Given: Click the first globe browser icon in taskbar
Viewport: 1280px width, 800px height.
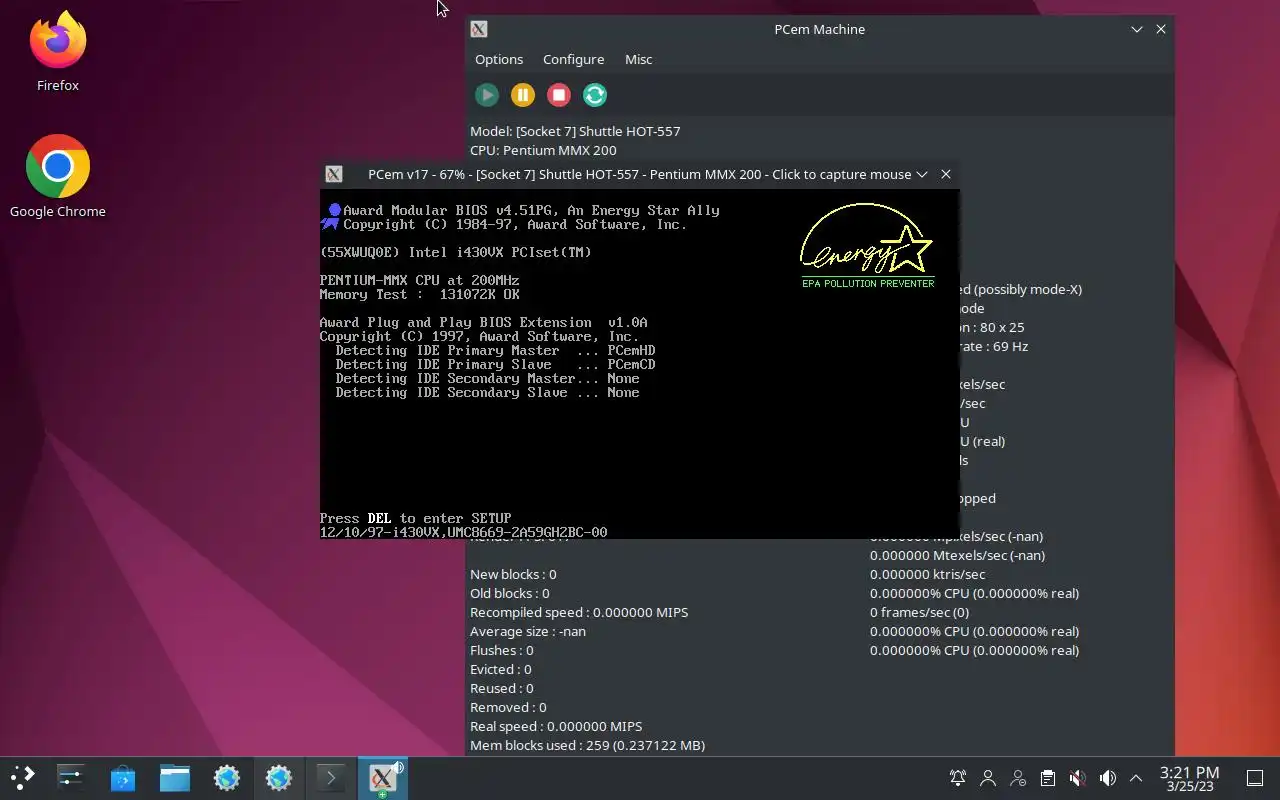Looking at the screenshot, I should (x=226, y=777).
